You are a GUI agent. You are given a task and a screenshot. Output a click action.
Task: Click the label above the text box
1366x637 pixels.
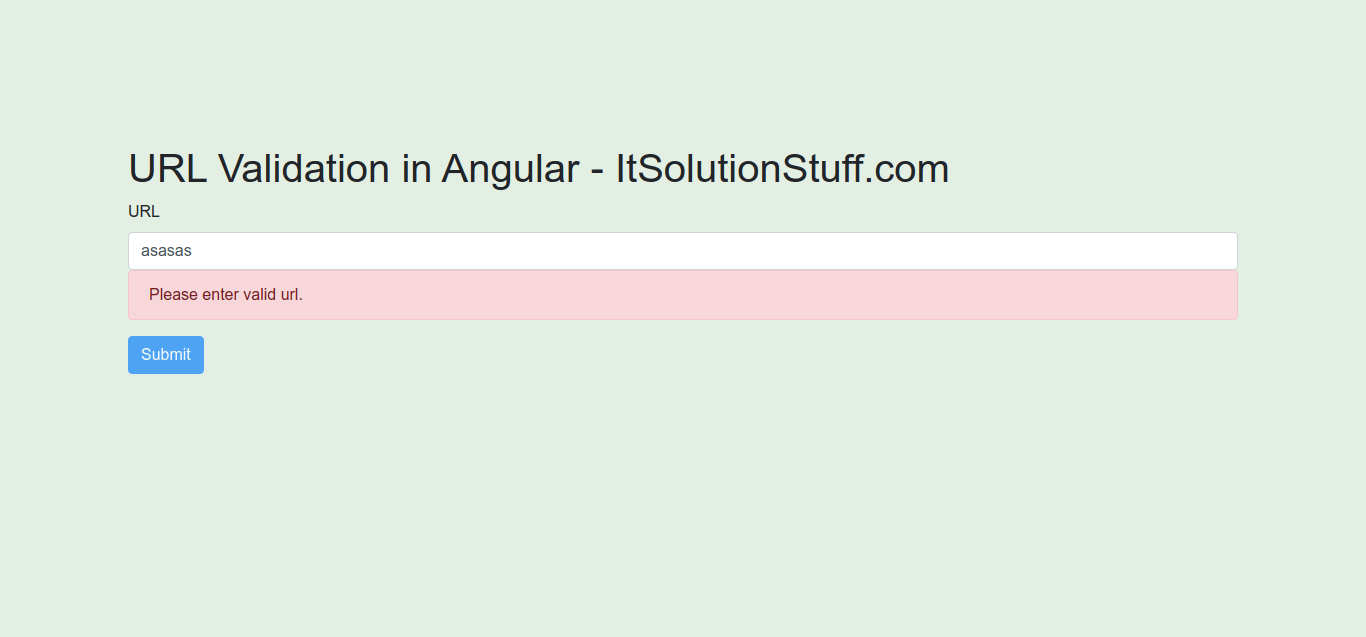(143, 211)
